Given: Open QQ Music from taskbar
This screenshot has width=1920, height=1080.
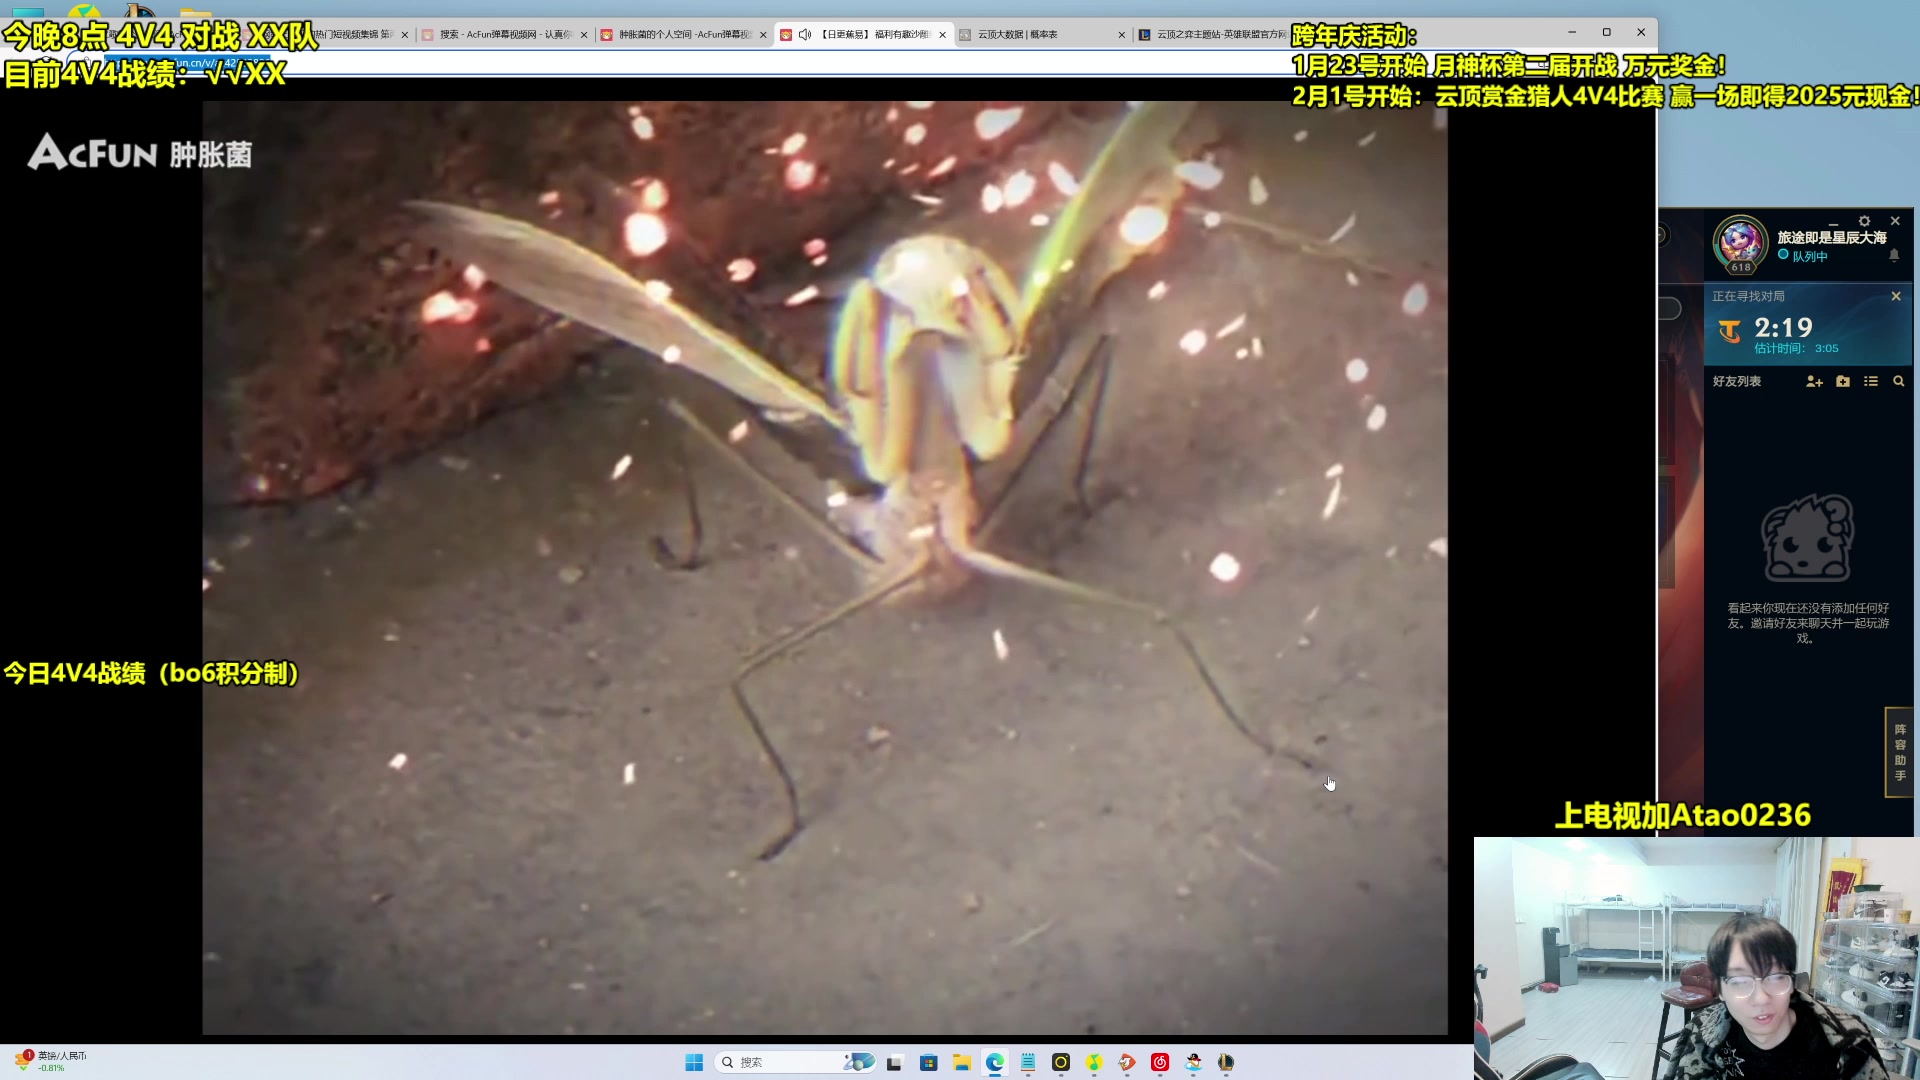Looking at the screenshot, I should coord(1094,1062).
